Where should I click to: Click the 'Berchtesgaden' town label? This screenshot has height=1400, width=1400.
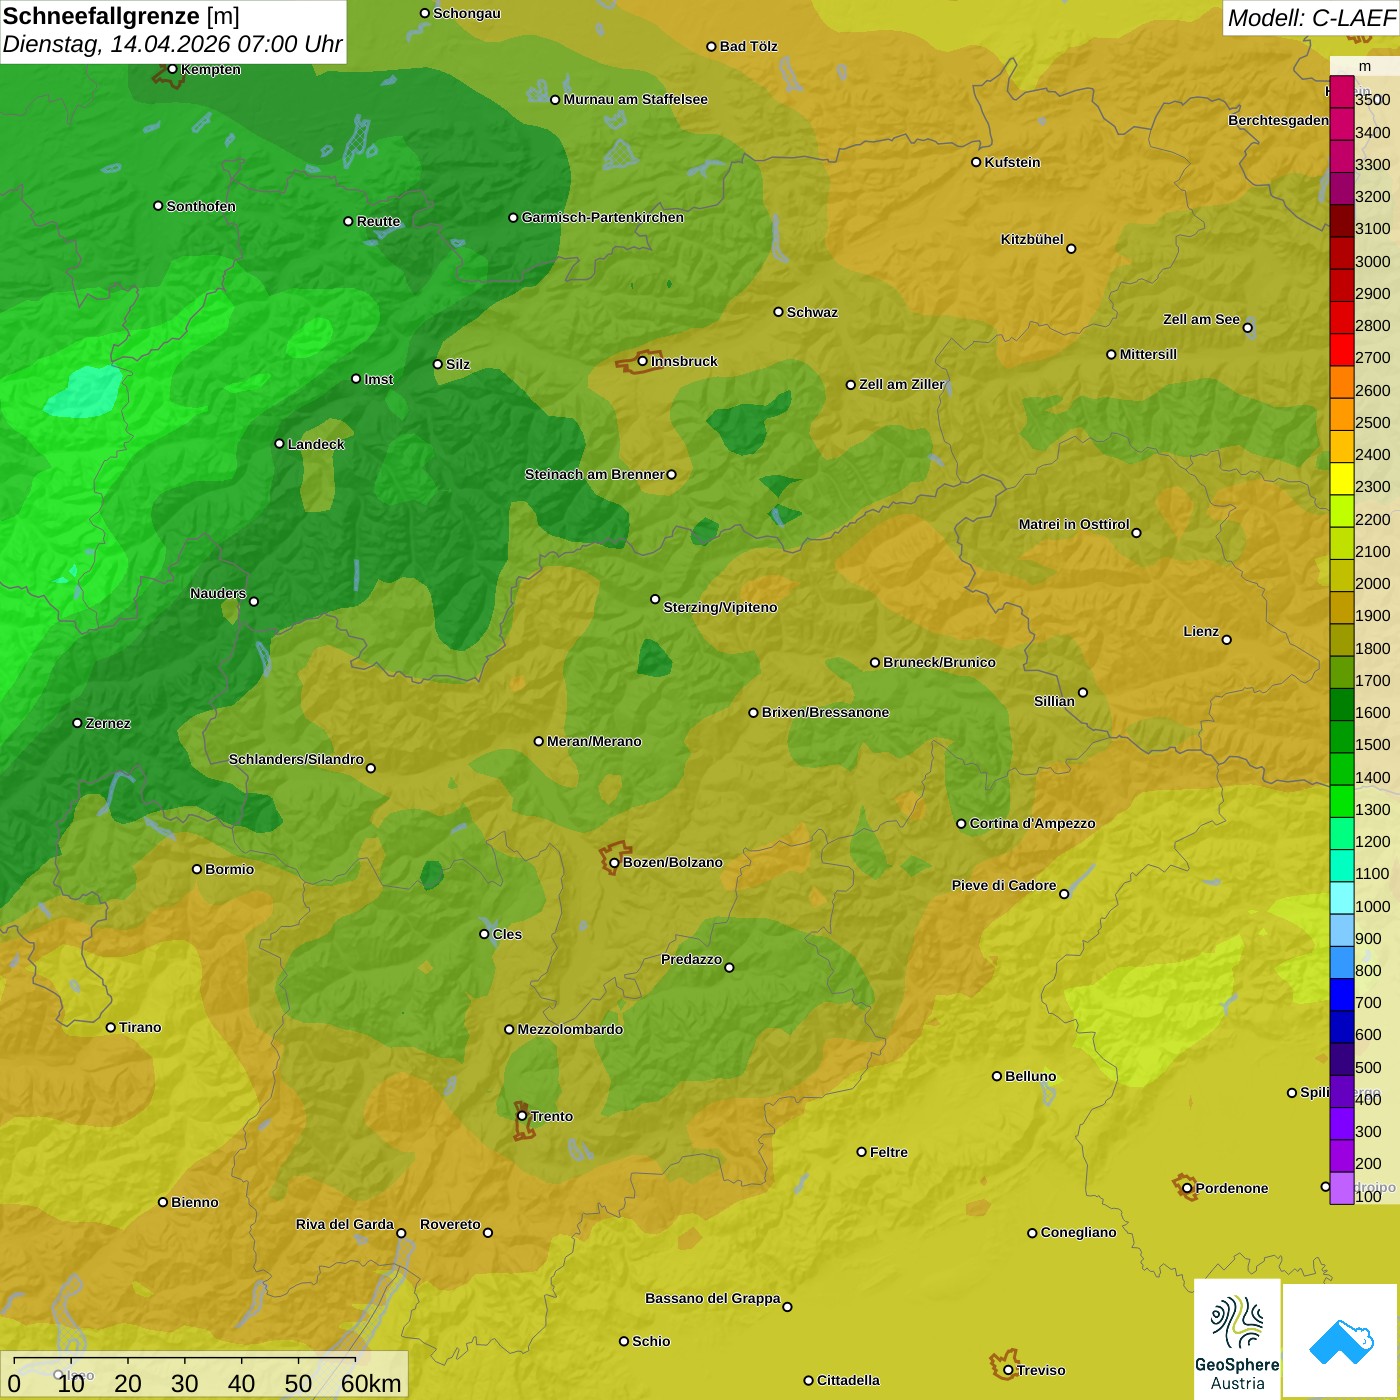point(1278,120)
